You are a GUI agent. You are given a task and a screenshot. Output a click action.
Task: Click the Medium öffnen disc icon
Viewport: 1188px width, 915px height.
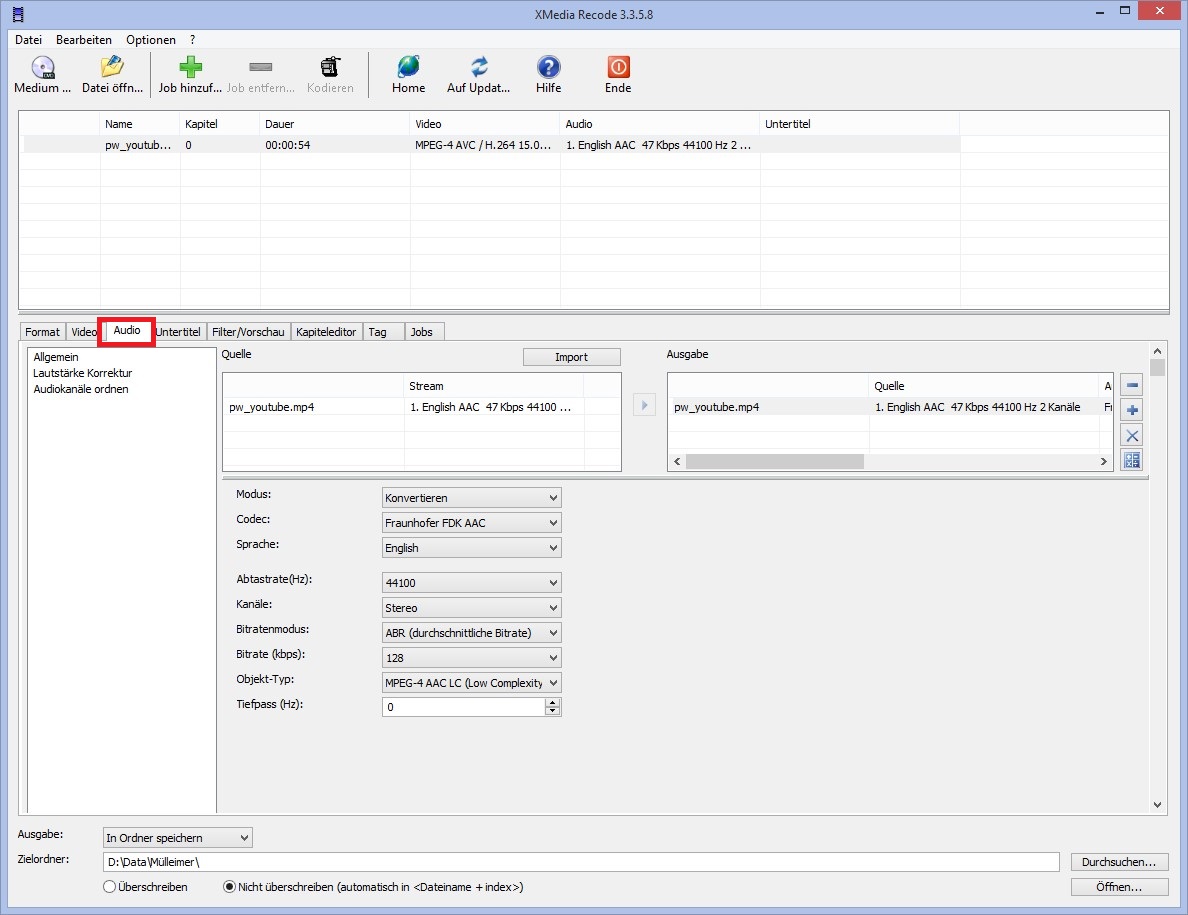click(x=42, y=68)
